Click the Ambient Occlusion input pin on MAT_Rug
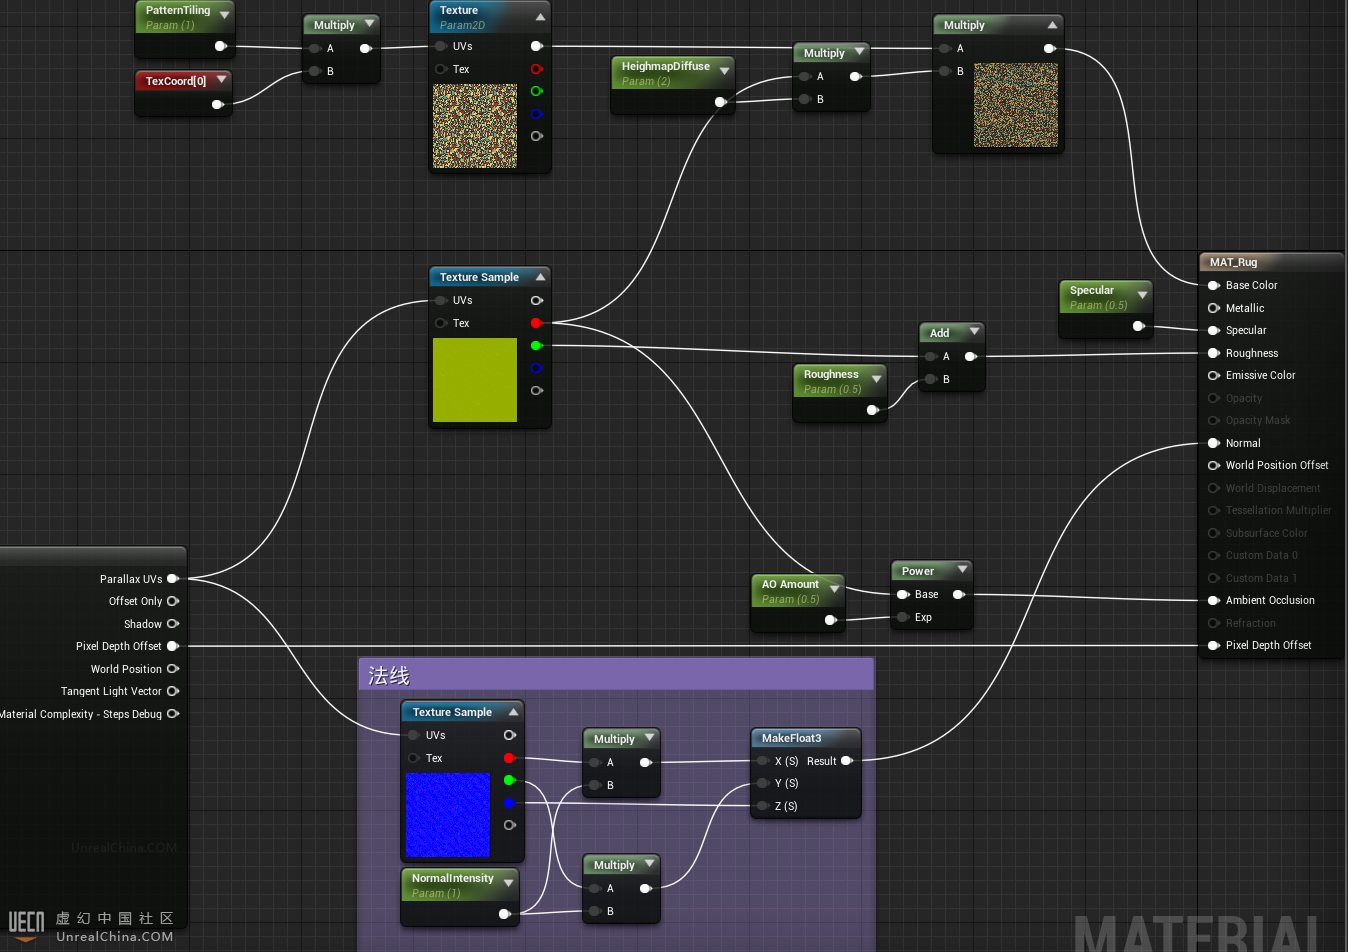Viewport: 1348px width, 952px height. click(x=1214, y=600)
